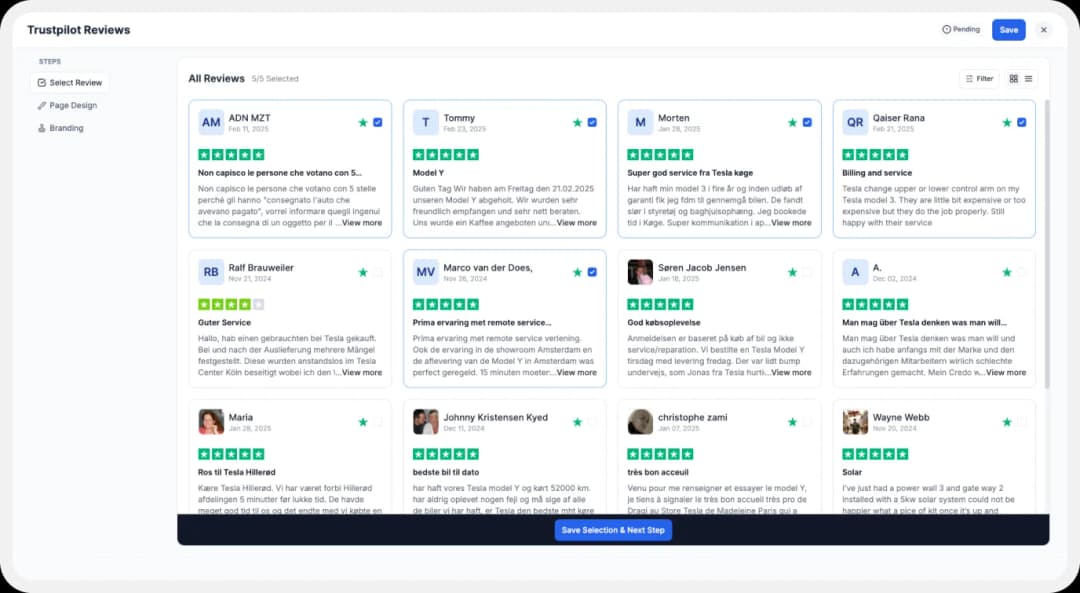Click Ralf Brauweiler's four-star rating bar
Image resolution: width=1080 pixels, height=593 pixels.
tap(231, 305)
